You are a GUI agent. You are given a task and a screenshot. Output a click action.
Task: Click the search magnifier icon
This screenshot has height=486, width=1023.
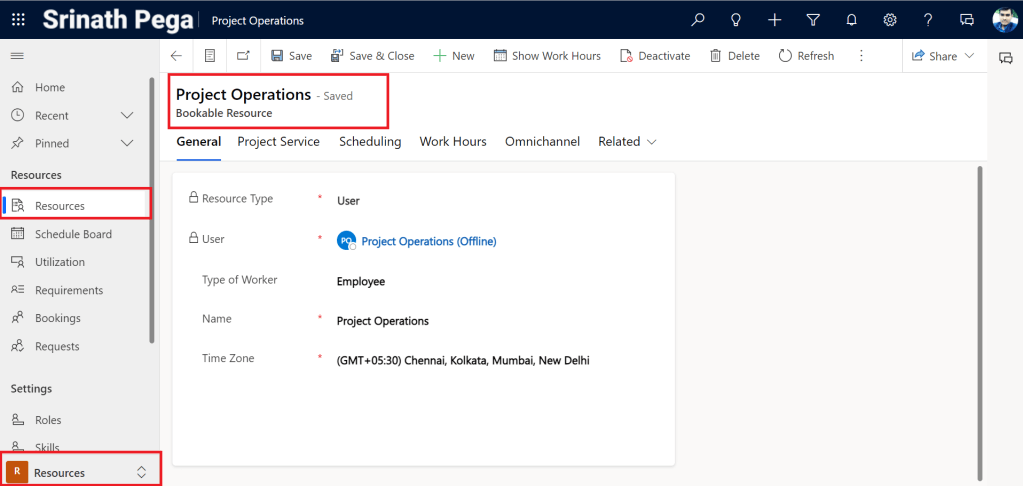pyautogui.click(x=698, y=20)
